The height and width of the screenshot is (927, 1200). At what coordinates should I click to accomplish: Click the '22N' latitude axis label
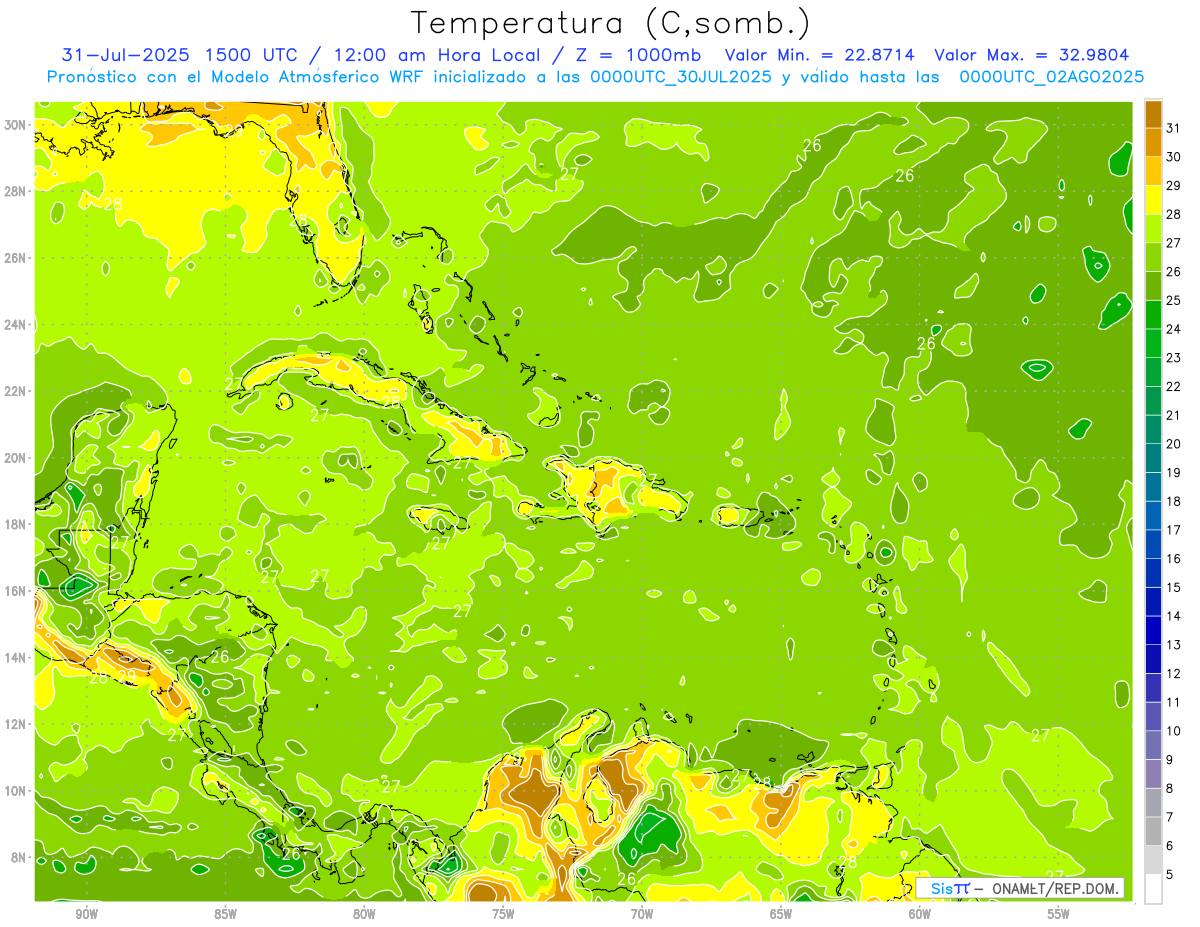point(15,391)
